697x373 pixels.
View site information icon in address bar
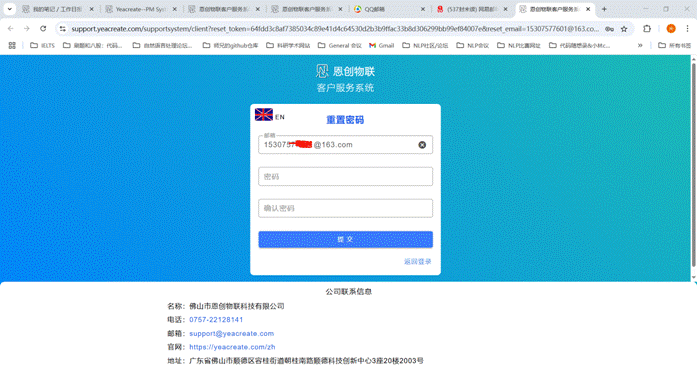63,29
